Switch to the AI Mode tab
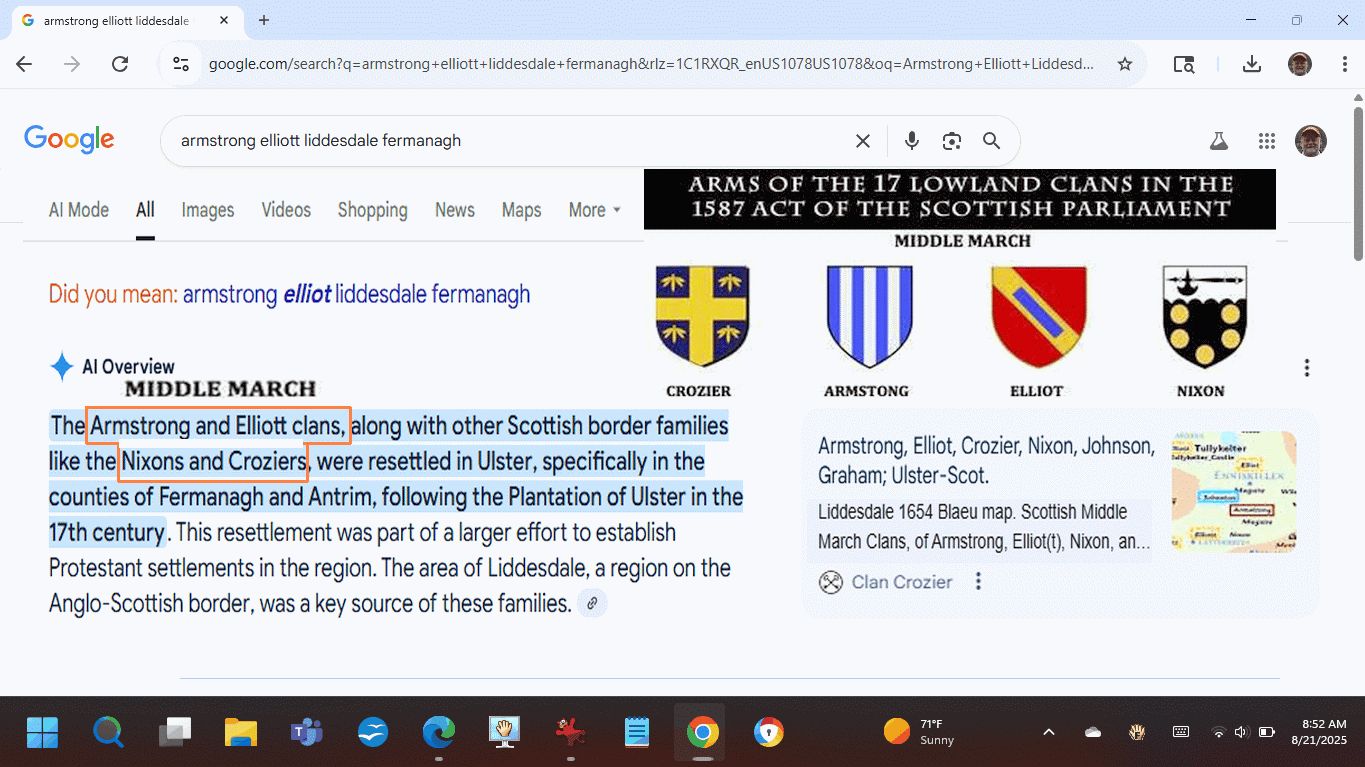1365x767 pixels. [79, 210]
